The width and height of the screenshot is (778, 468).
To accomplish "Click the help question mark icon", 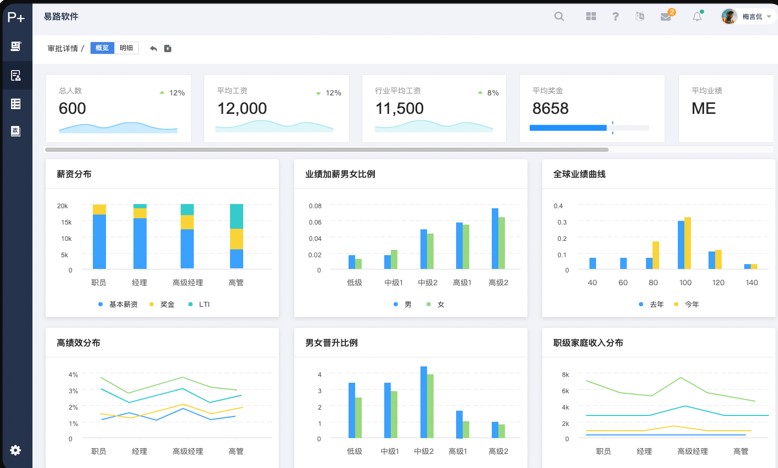I will (x=615, y=16).
